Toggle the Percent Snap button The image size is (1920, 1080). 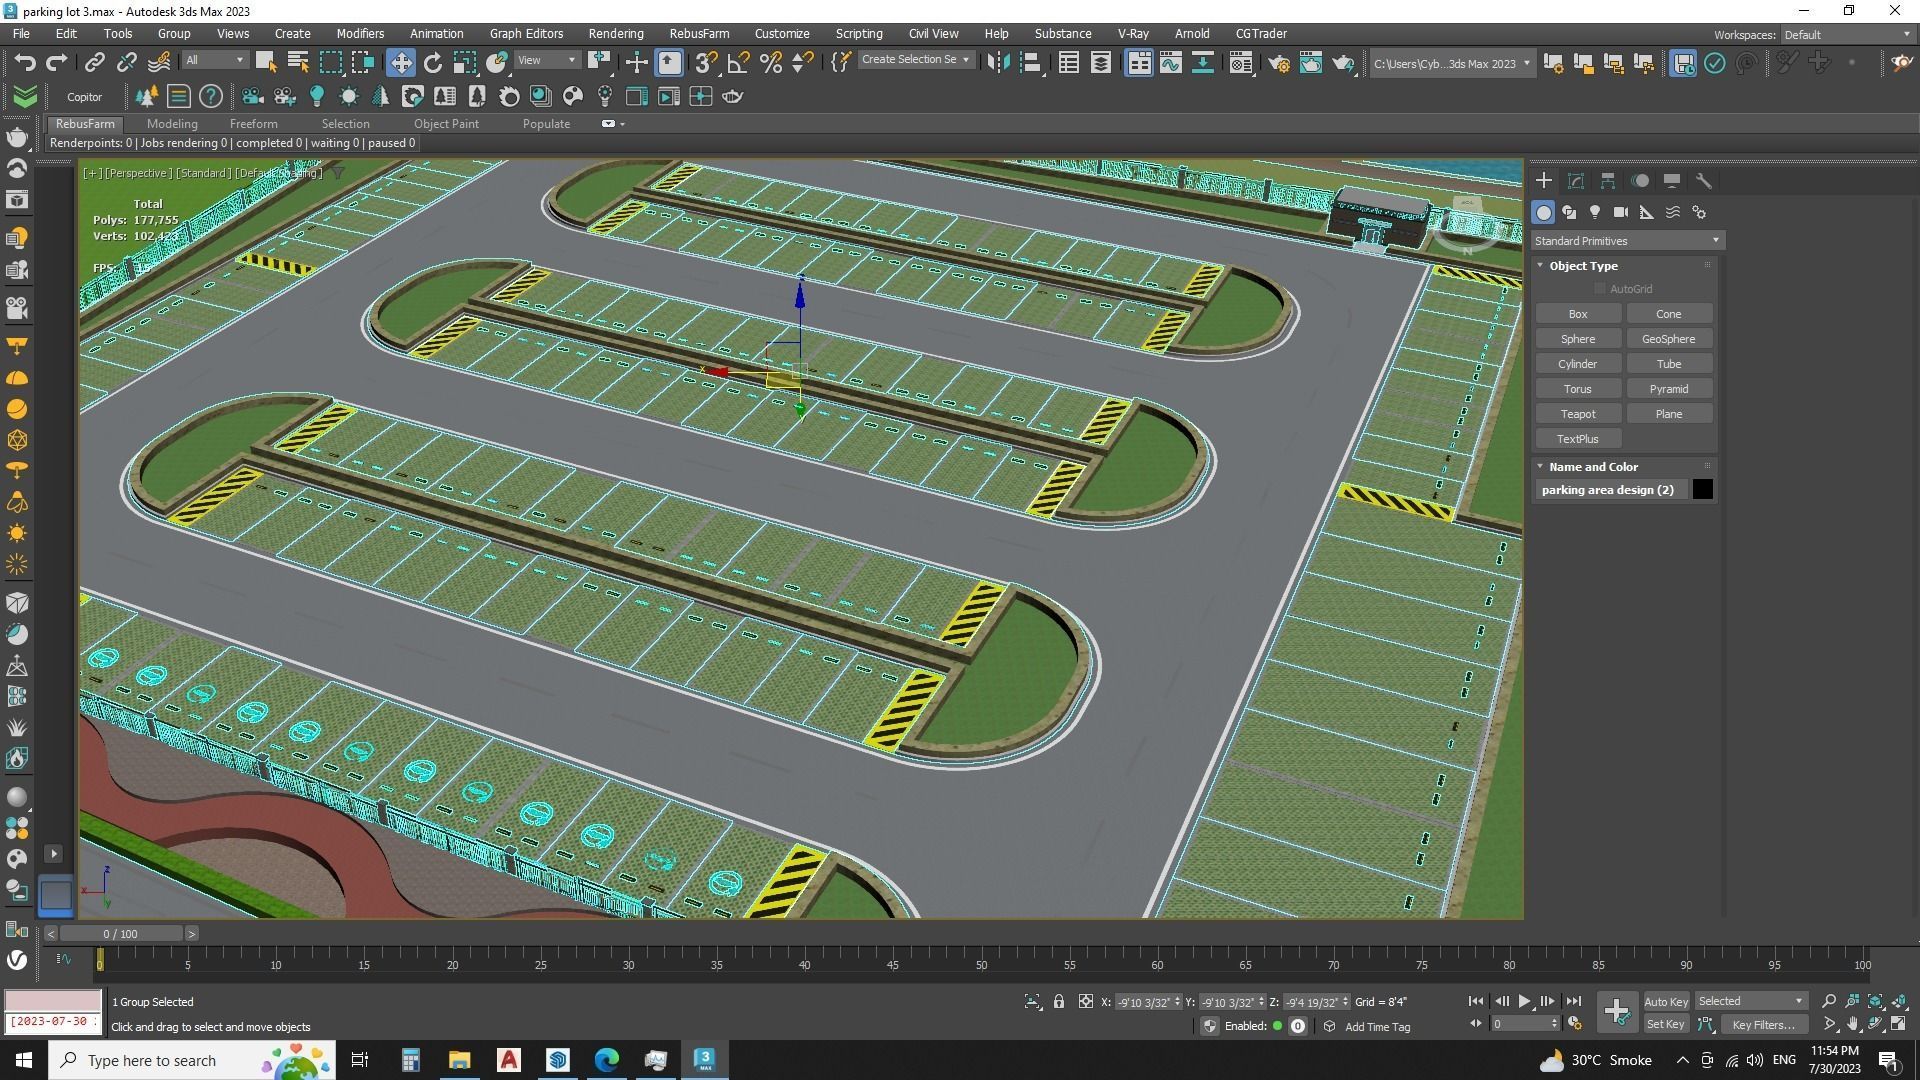[771, 62]
